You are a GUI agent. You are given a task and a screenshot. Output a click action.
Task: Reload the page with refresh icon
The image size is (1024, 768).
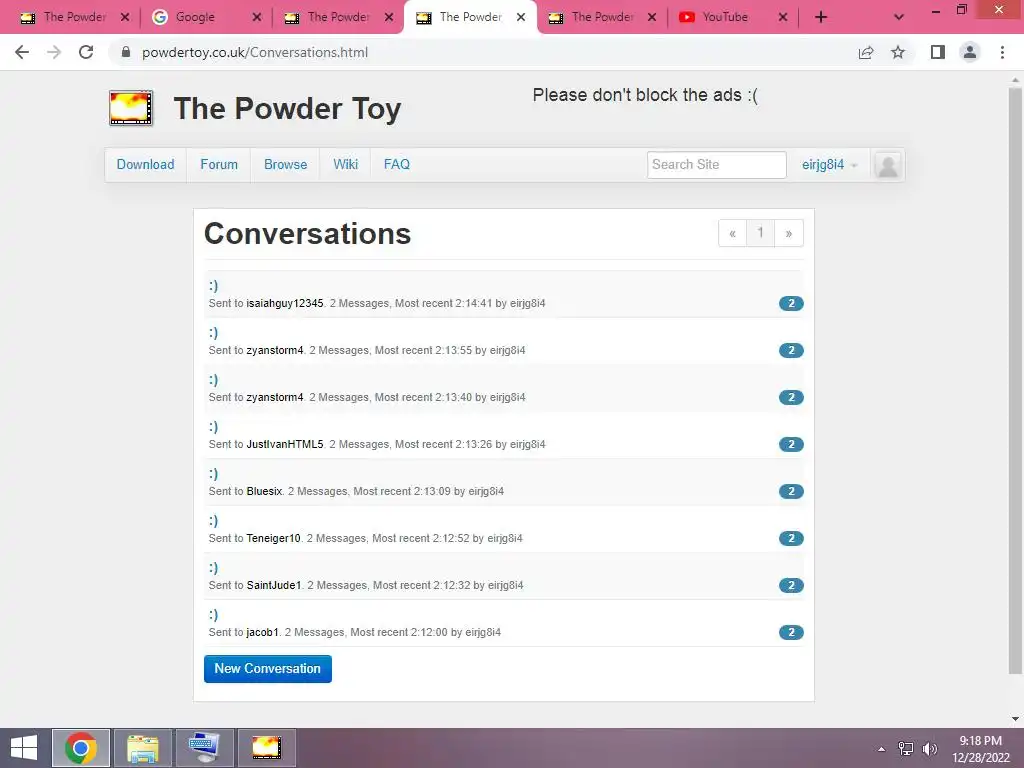pyautogui.click(x=86, y=52)
